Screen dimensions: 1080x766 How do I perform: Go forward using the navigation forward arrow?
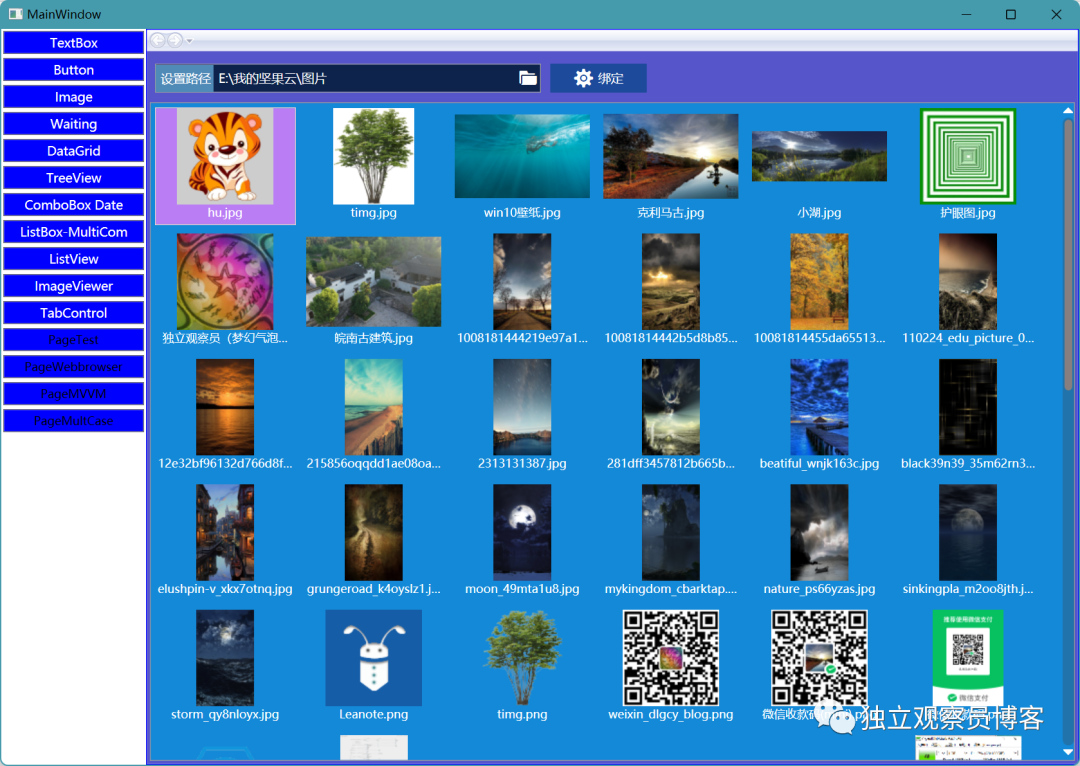pyautogui.click(x=175, y=41)
